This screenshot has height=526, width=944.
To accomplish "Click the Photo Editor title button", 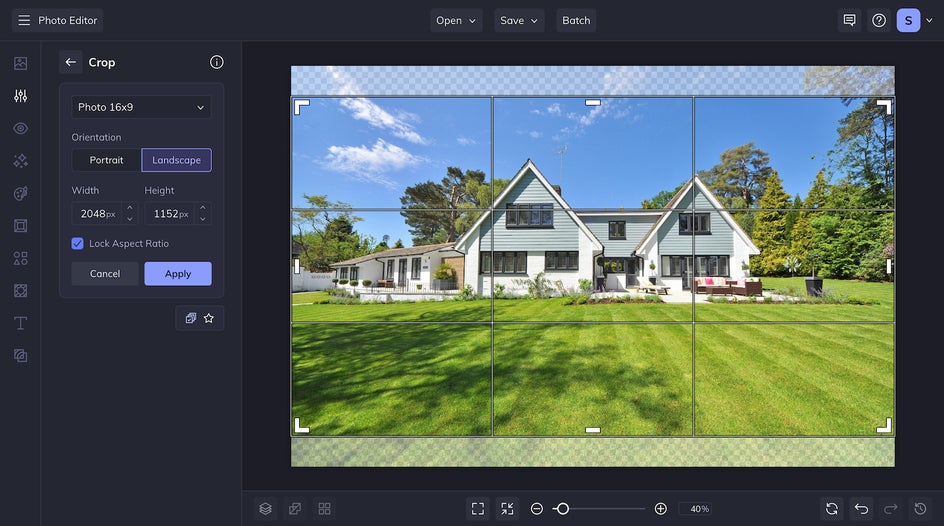I will click(57, 20).
